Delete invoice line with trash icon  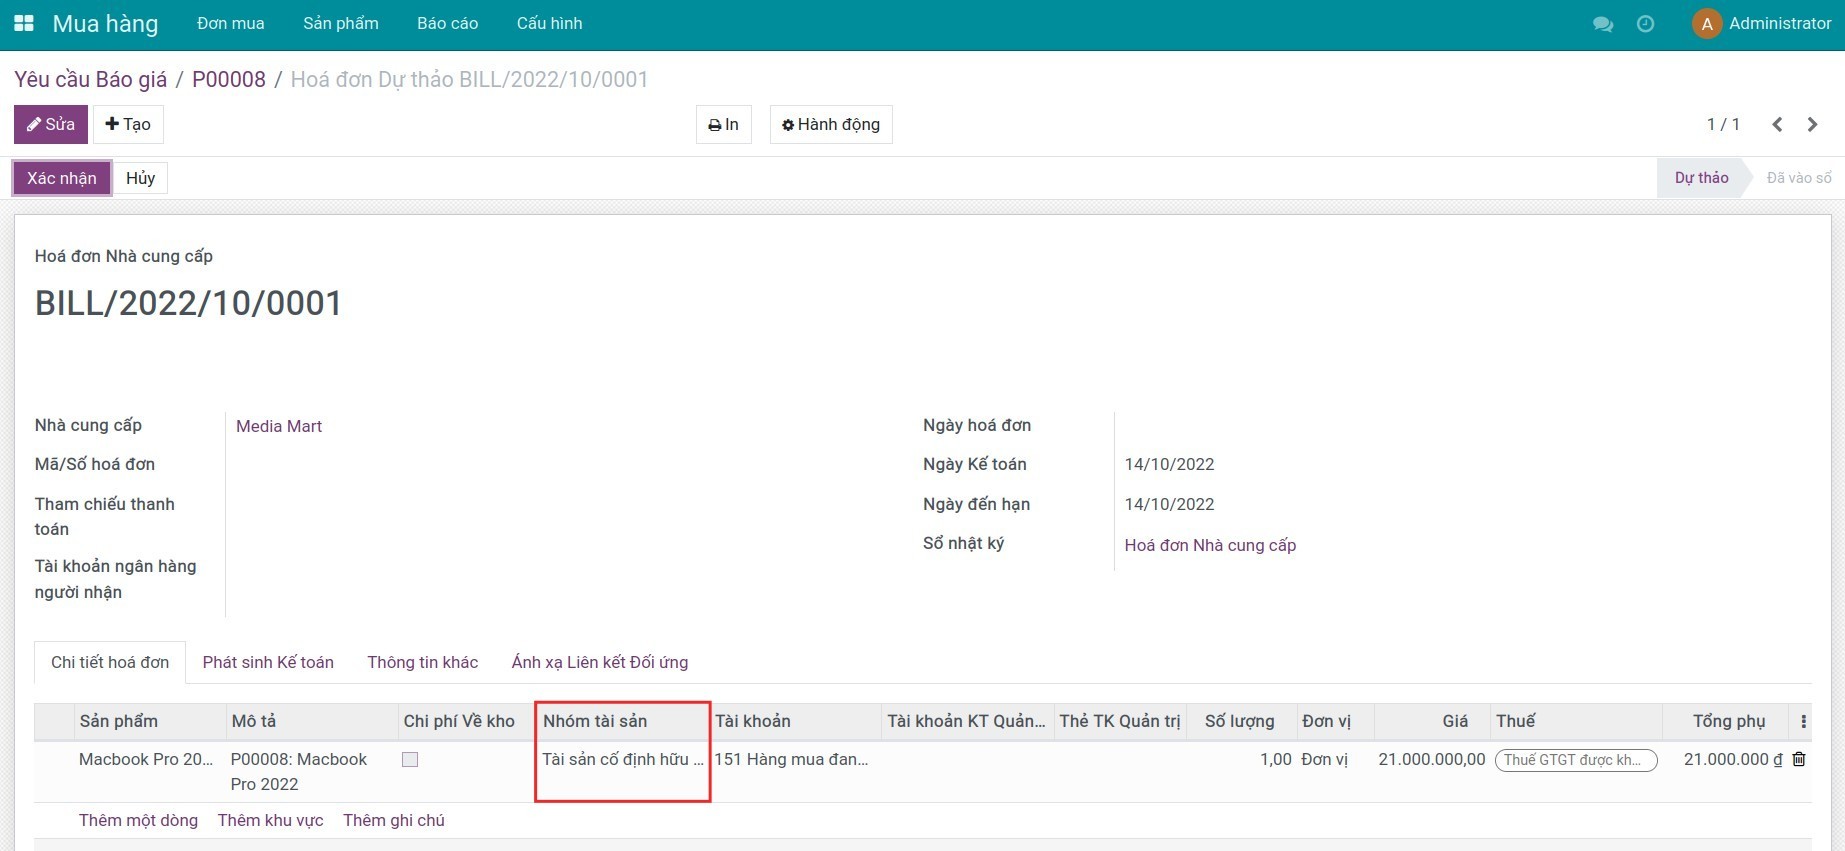1799,759
